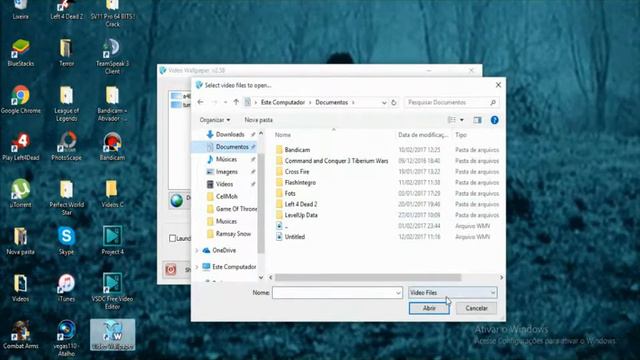Screen dimensions: 640x360
Task: Click the Abrir button
Action: pyautogui.click(x=429, y=308)
